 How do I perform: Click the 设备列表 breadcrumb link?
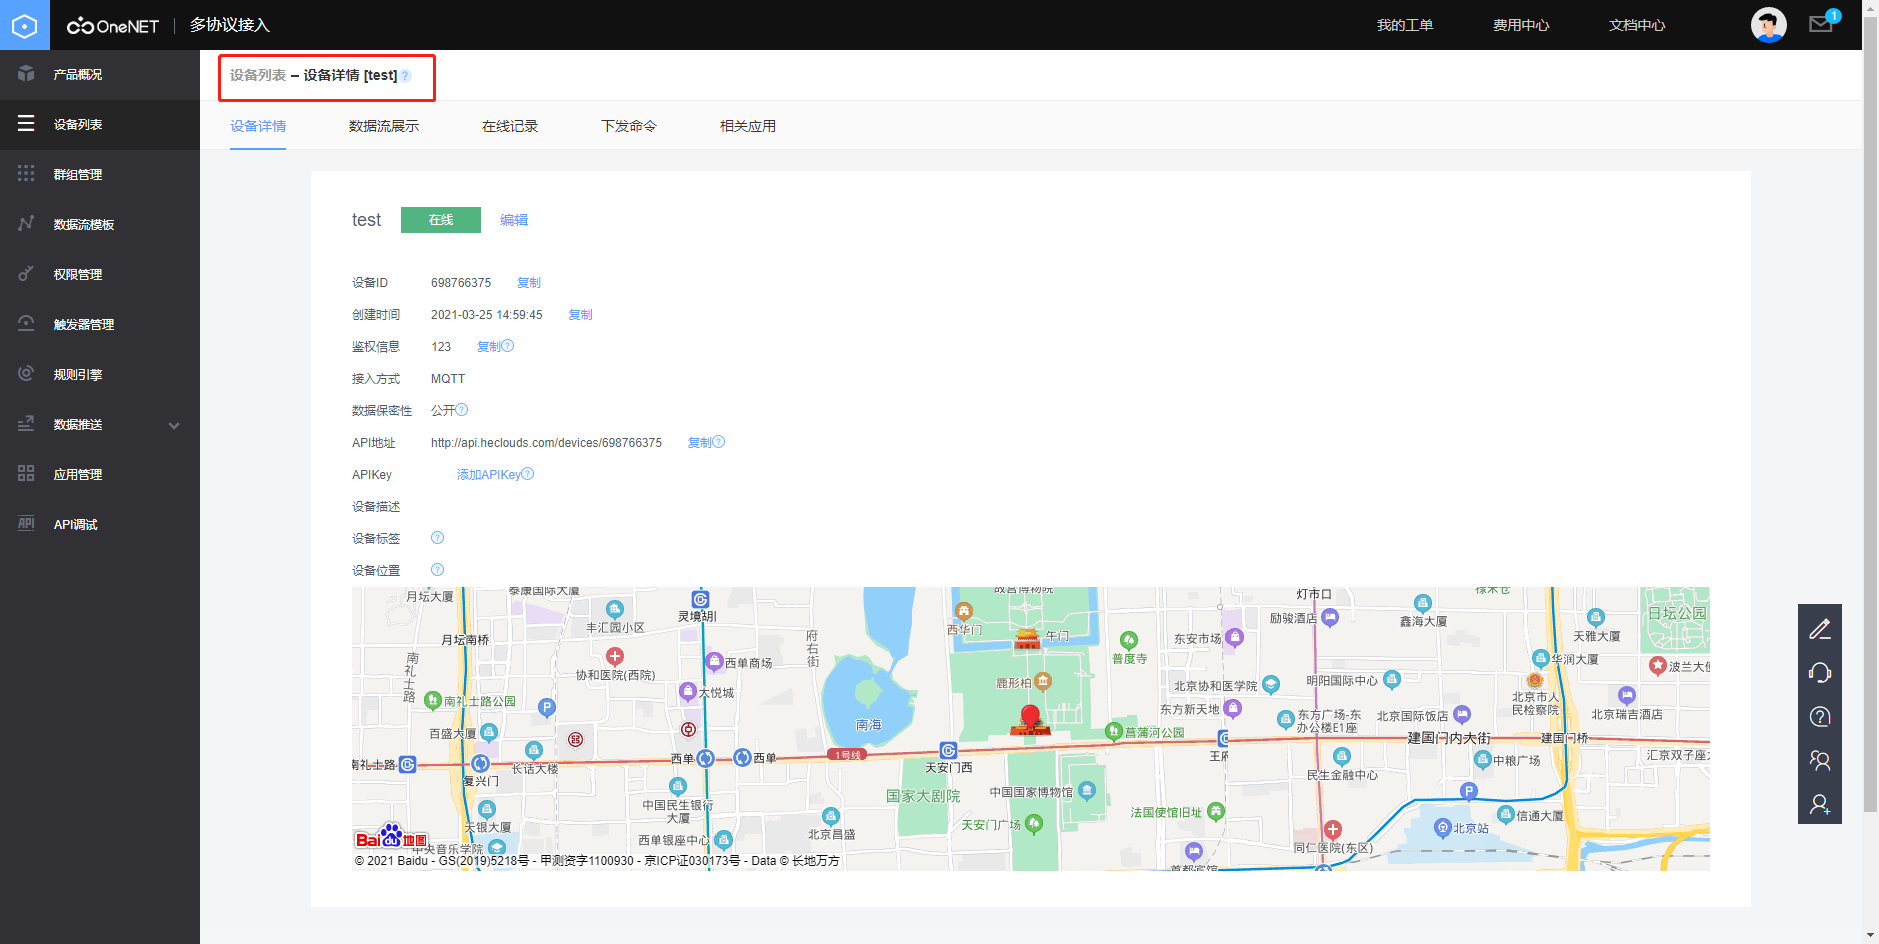pos(258,75)
